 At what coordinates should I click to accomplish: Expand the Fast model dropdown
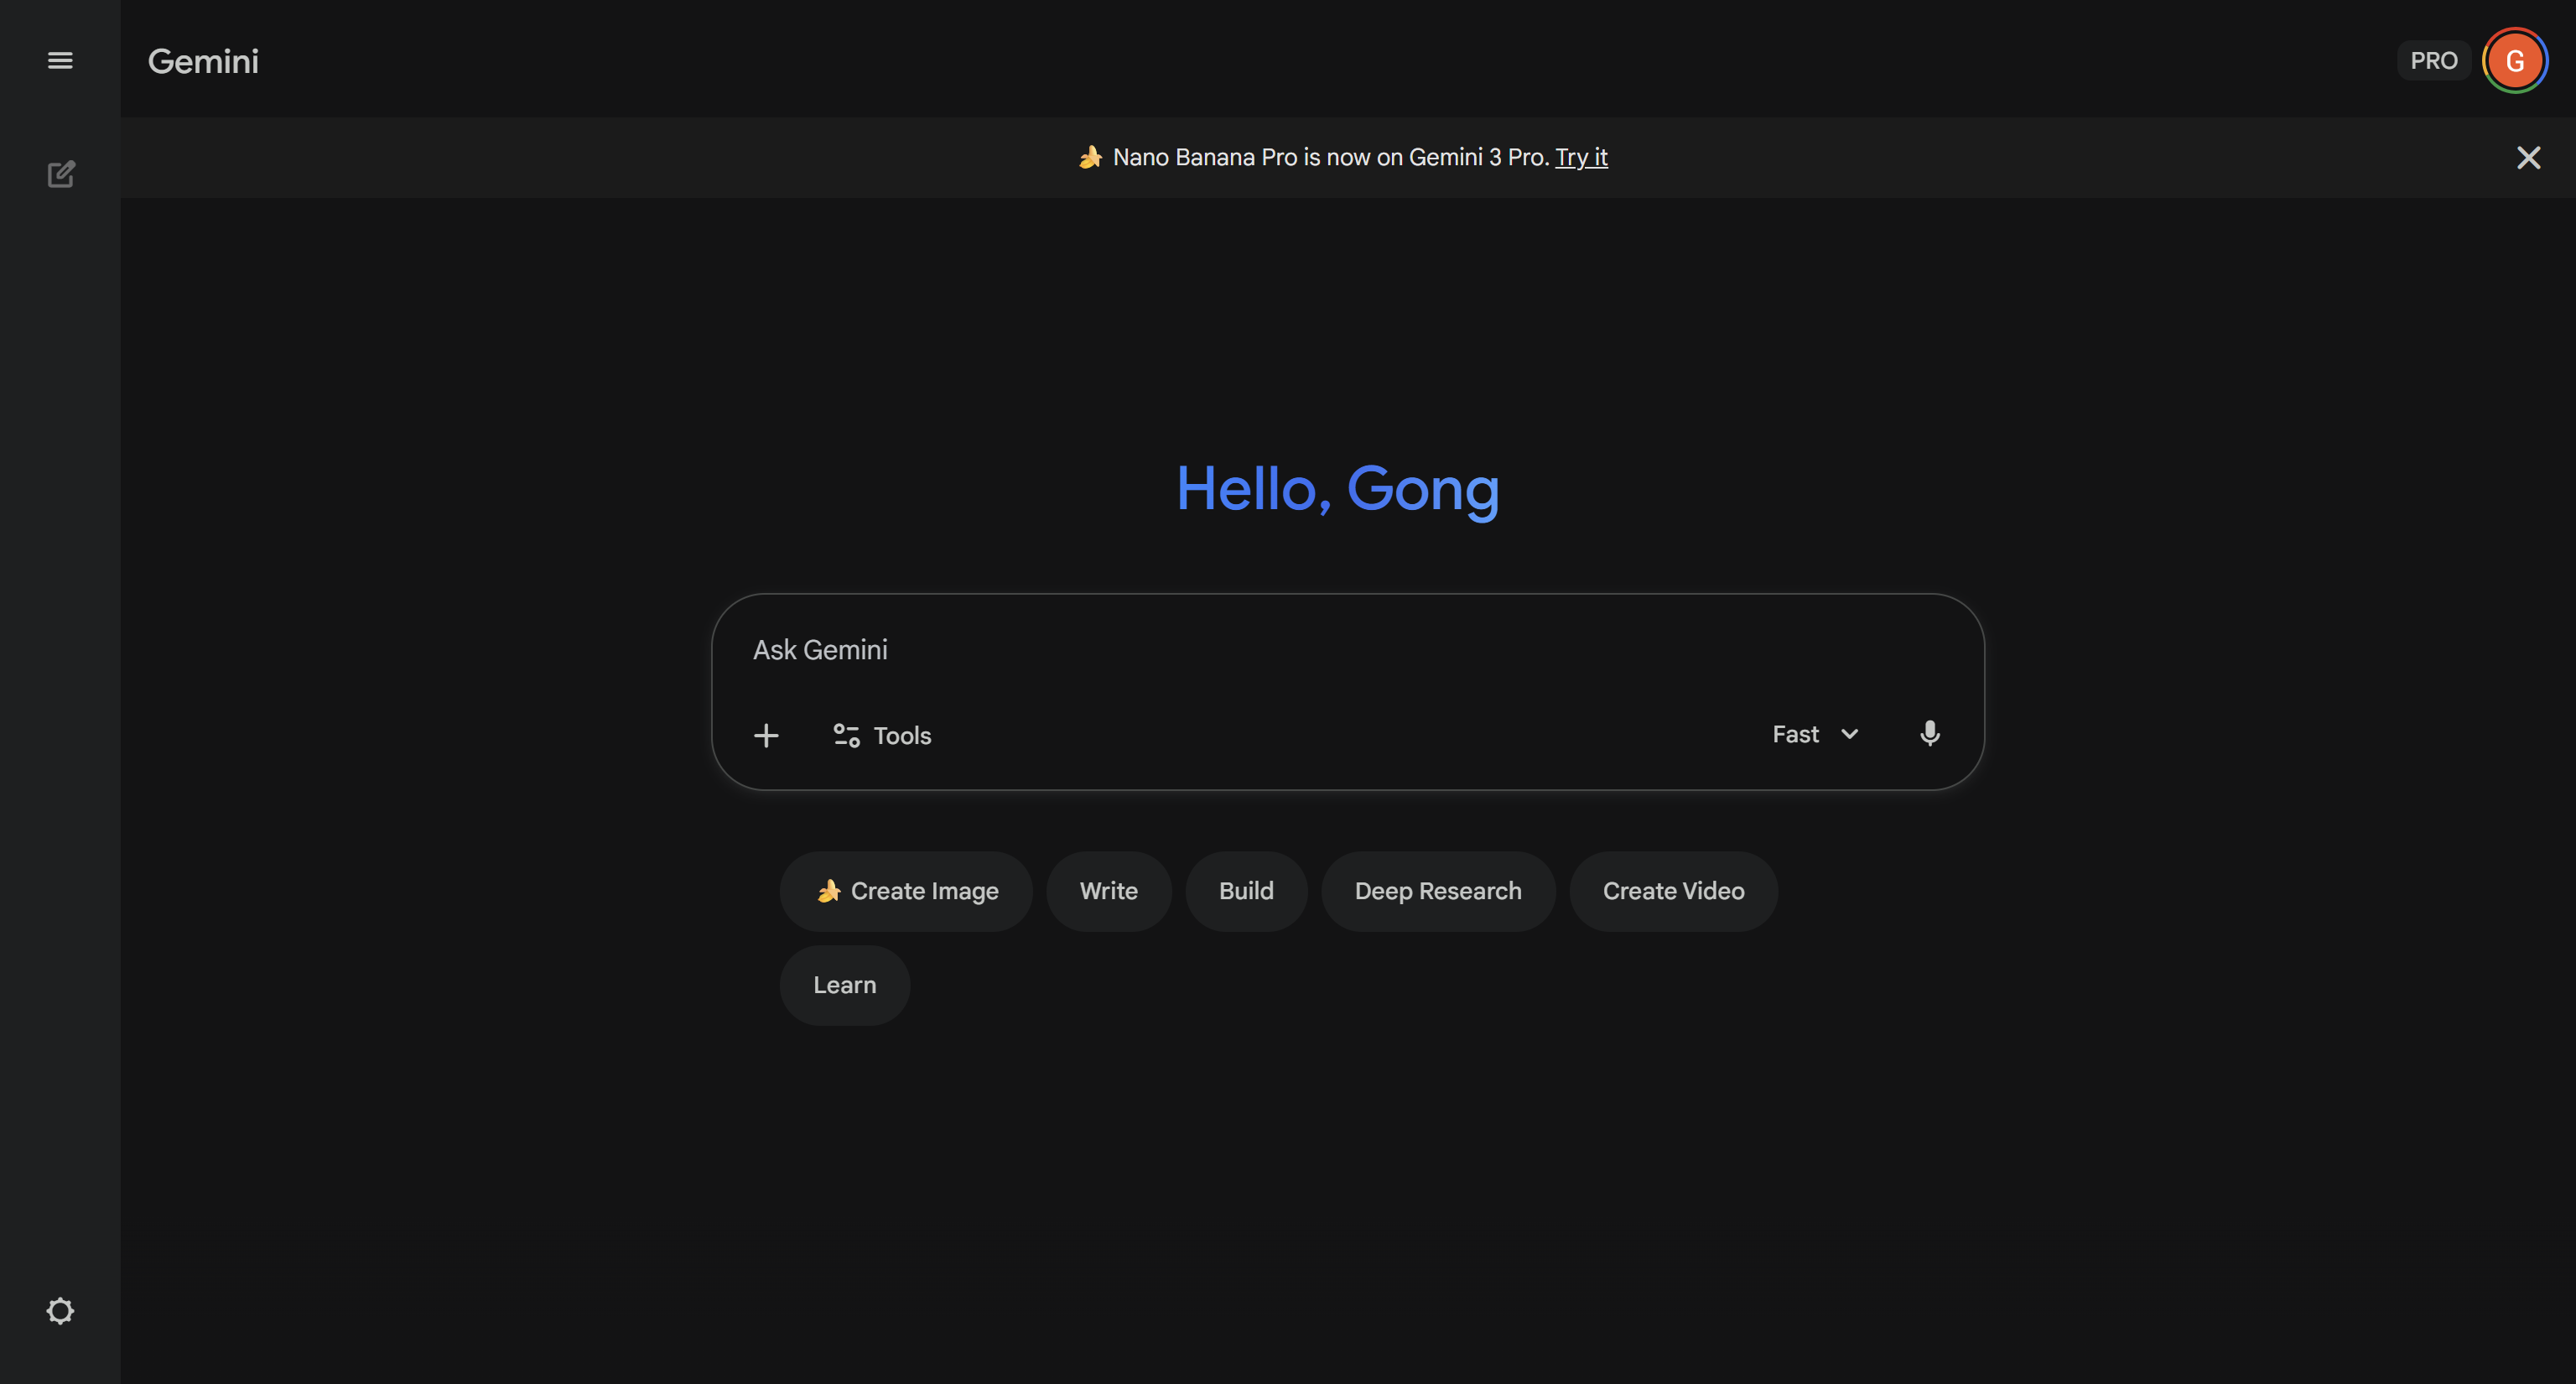click(x=1815, y=734)
